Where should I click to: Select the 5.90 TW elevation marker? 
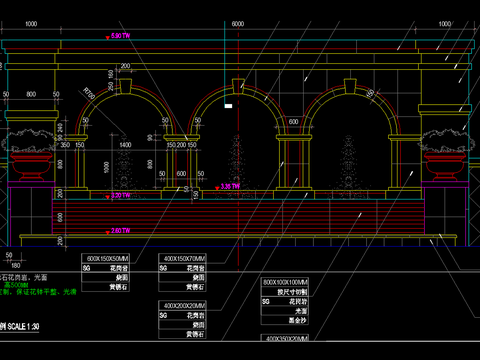click(x=118, y=36)
